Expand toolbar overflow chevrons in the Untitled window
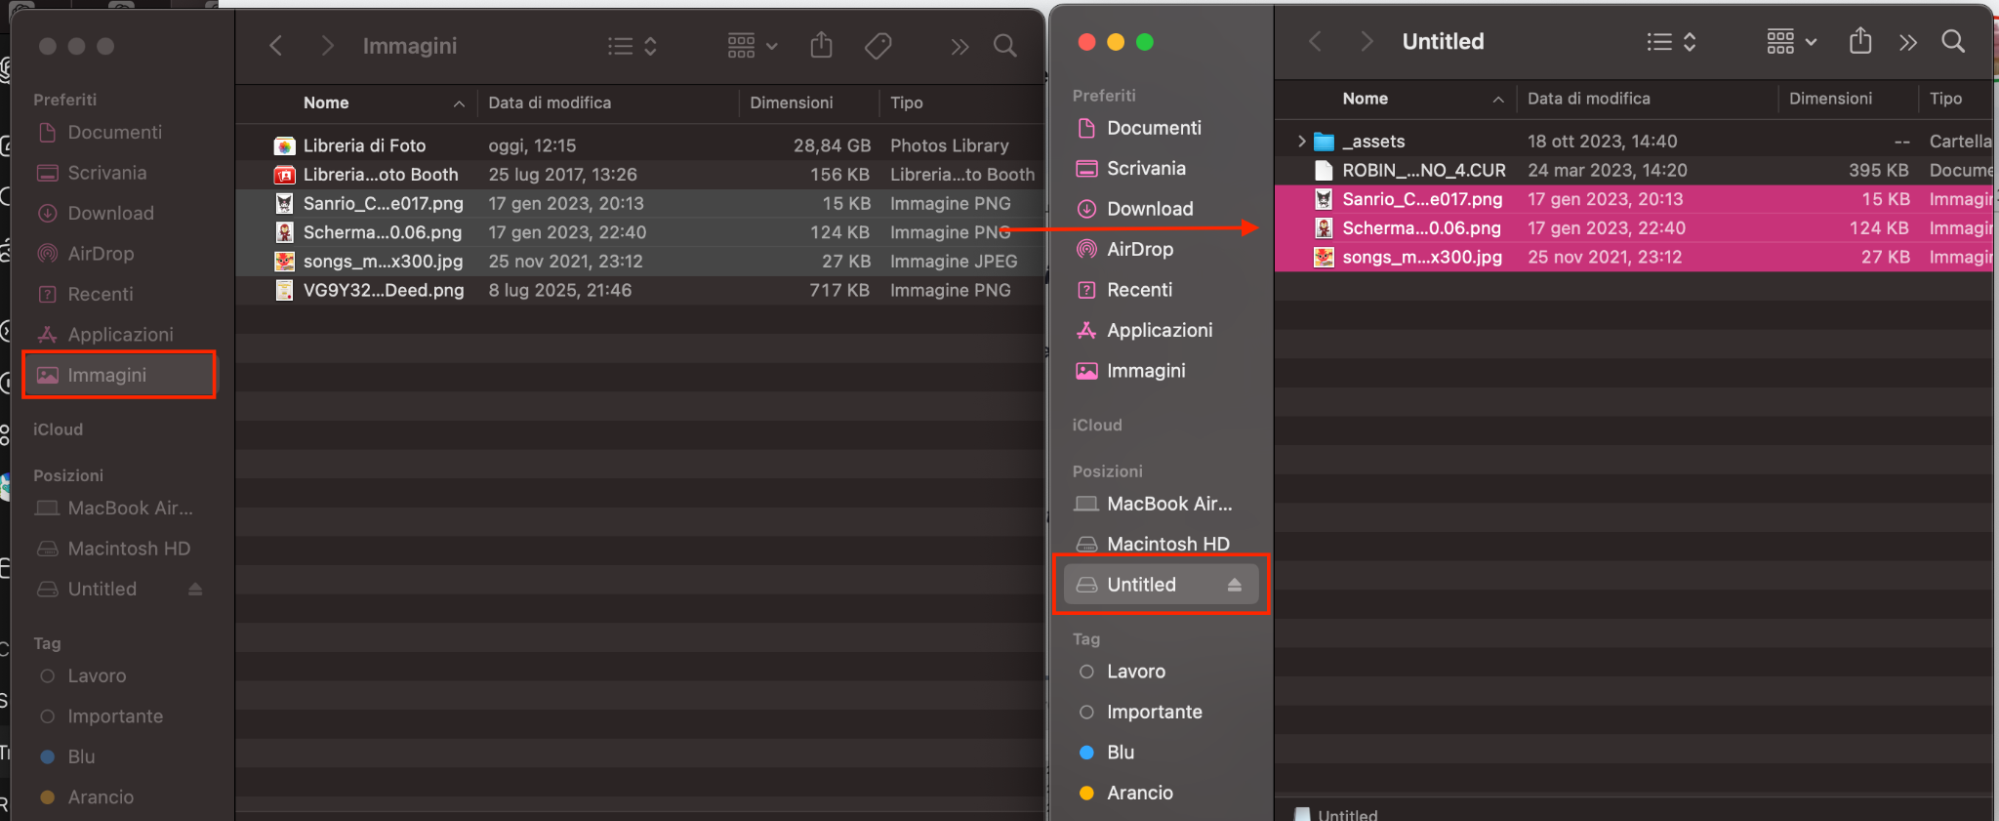The height and width of the screenshot is (821, 1999). pyautogui.click(x=1908, y=43)
